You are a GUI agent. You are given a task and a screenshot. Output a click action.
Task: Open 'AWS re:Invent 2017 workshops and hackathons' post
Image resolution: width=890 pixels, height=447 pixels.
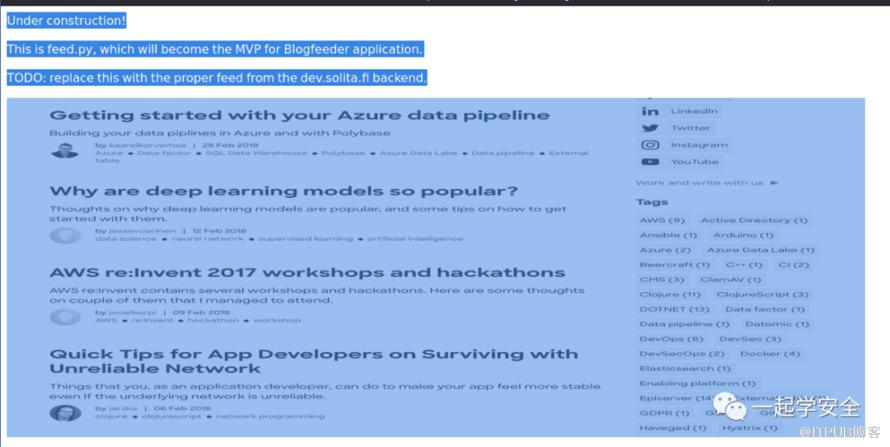point(307,273)
